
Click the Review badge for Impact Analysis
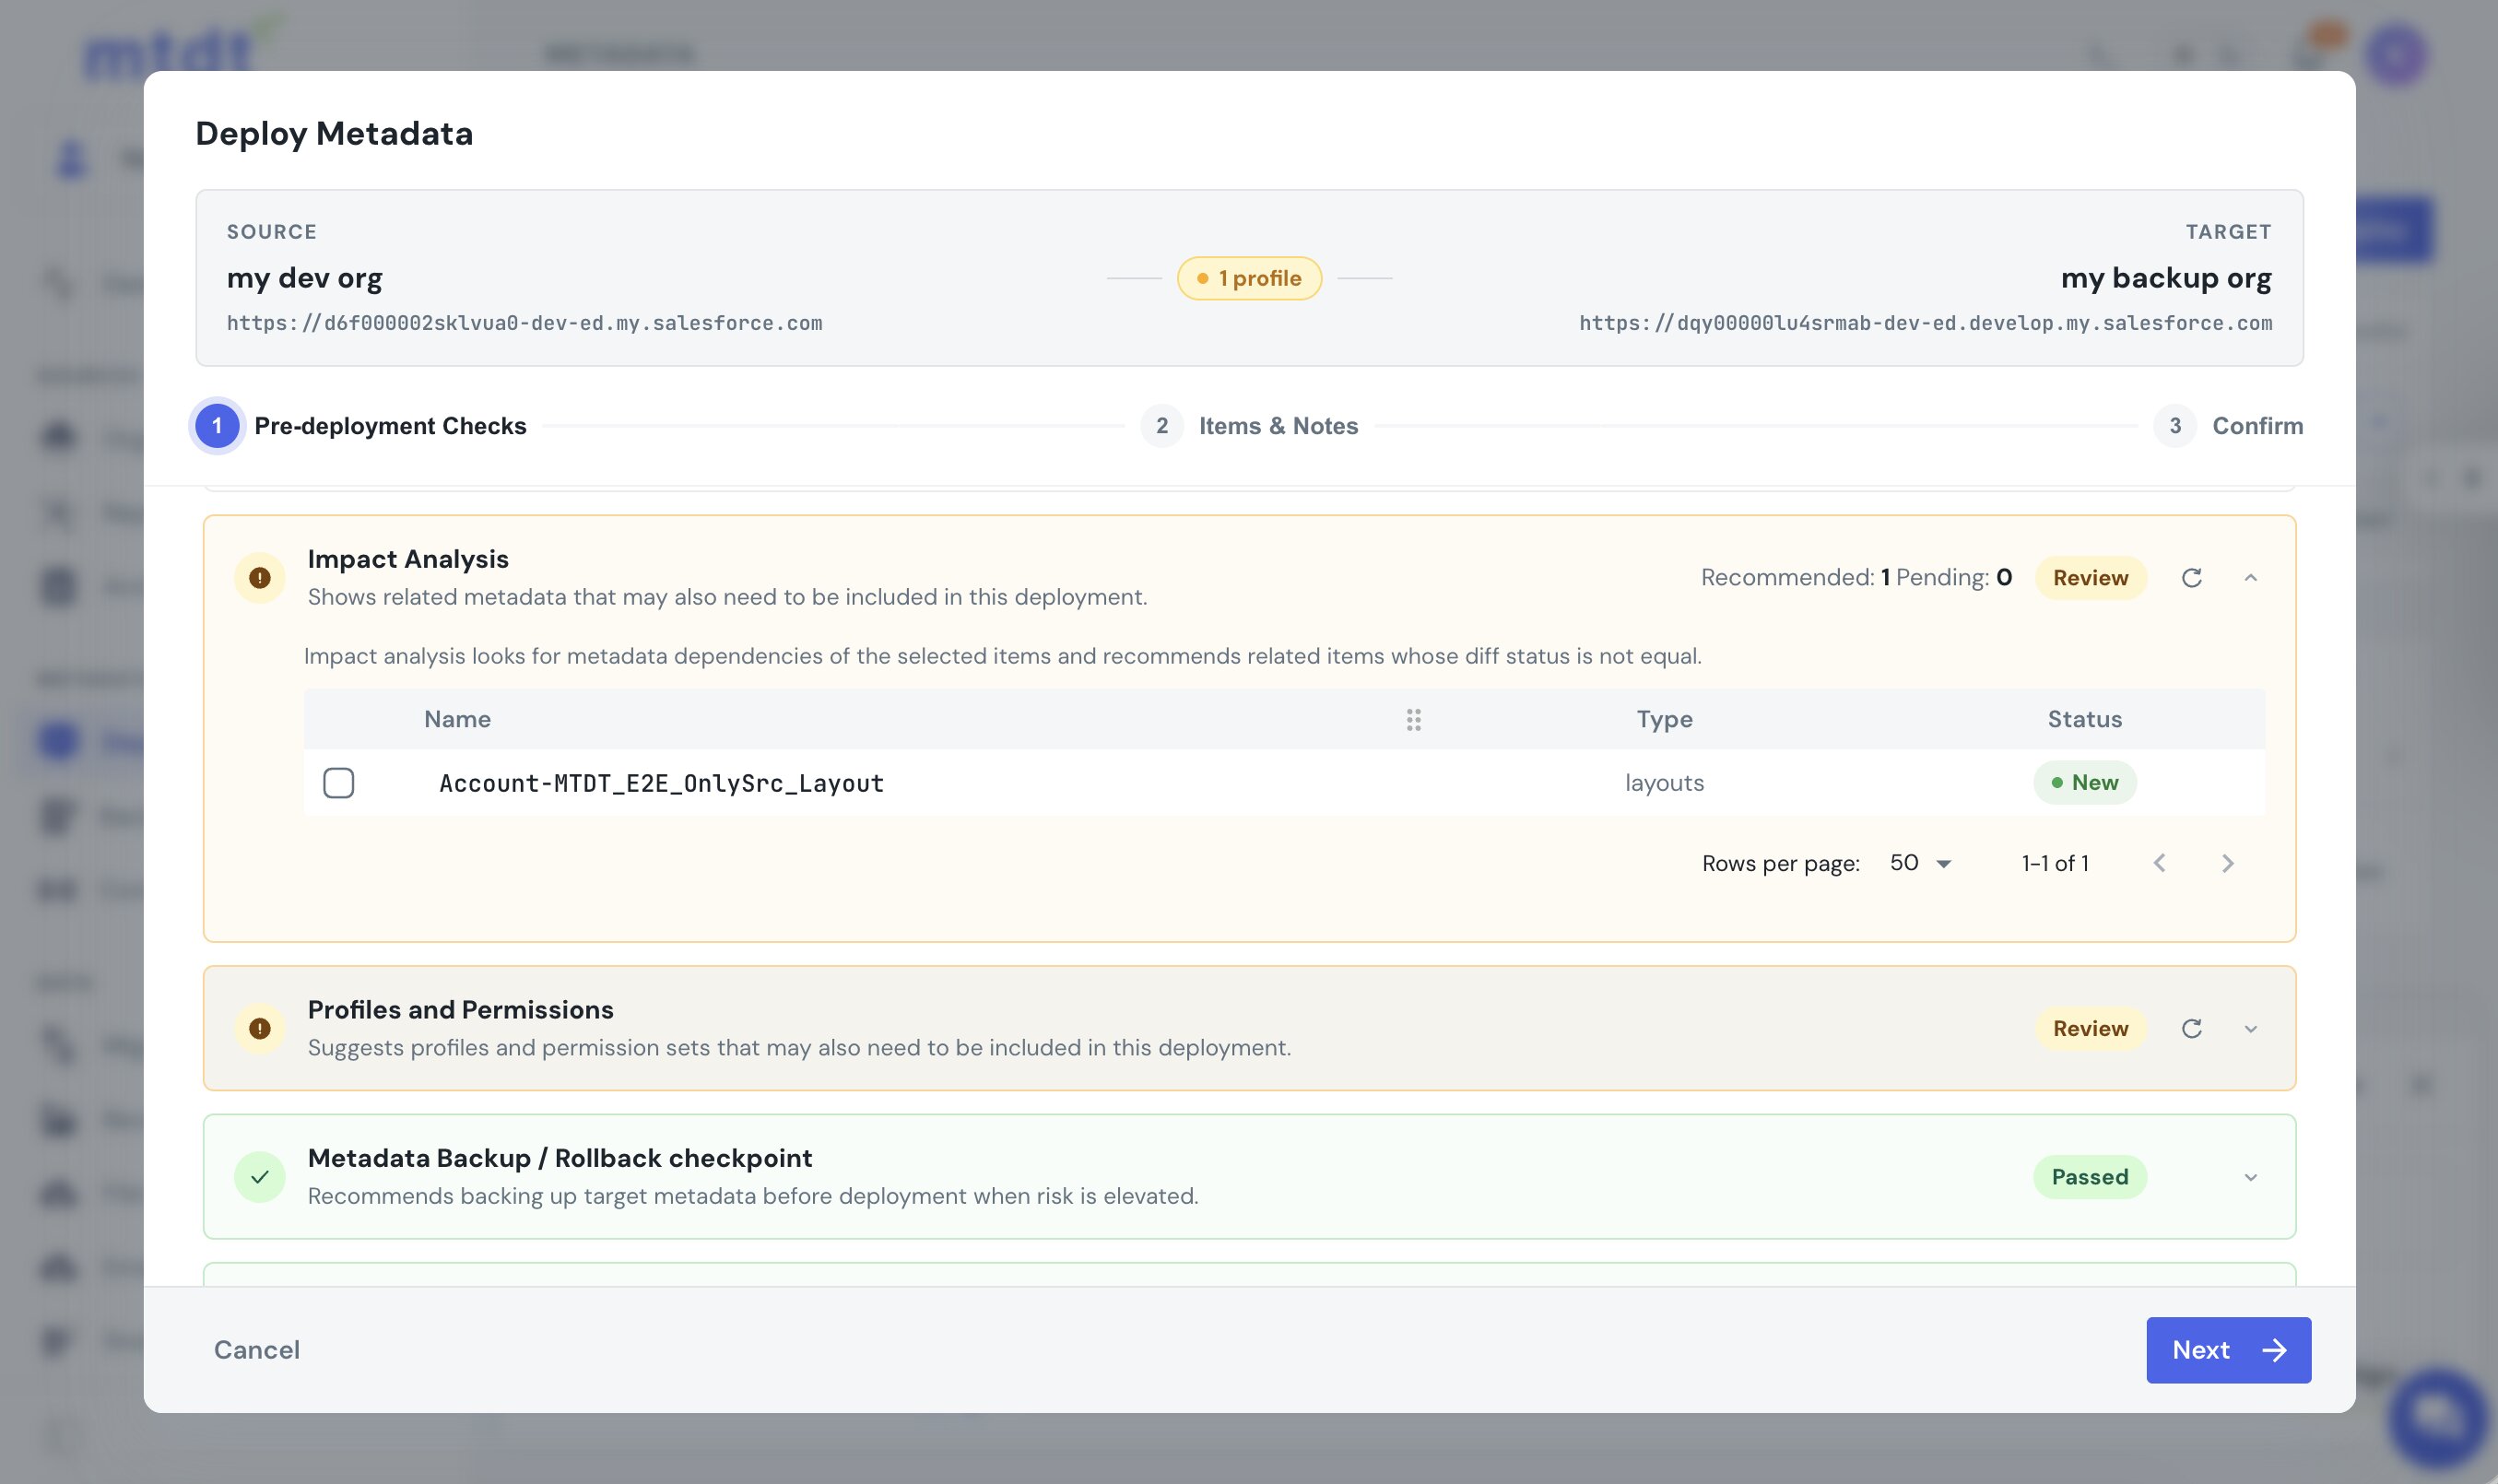click(x=2090, y=578)
